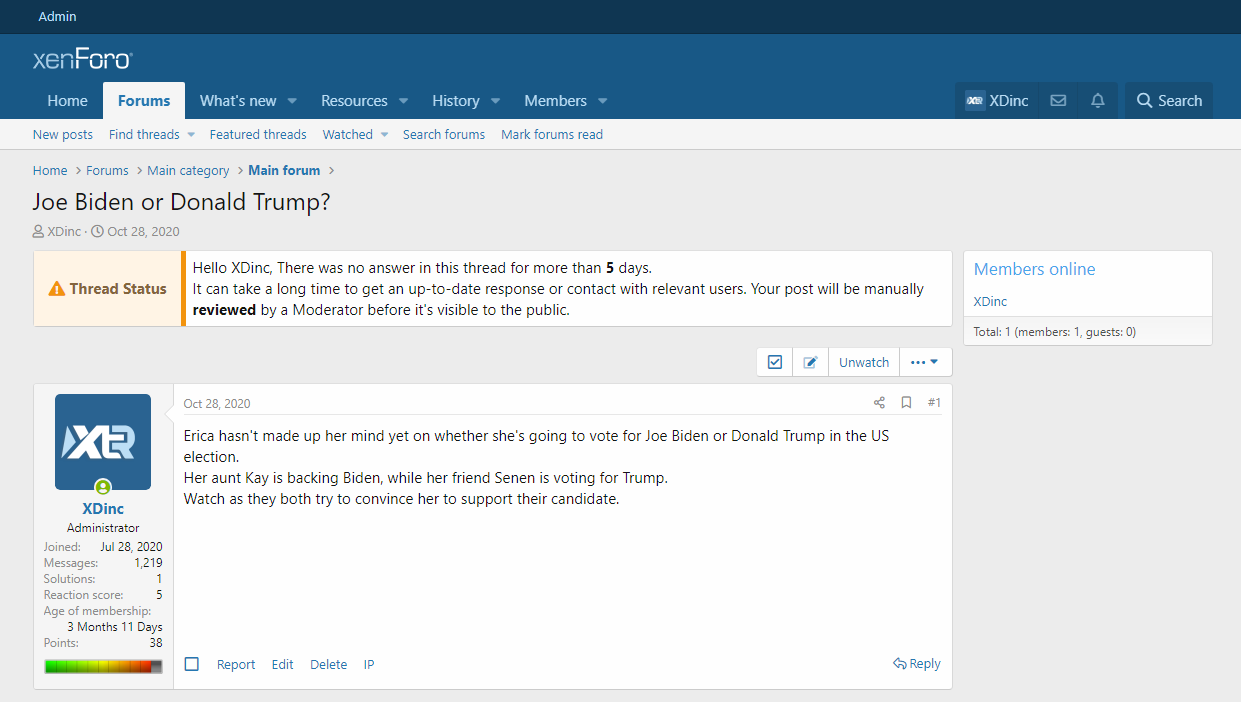
Task: Unwatch this thread
Action: click(x=863, y=362)
